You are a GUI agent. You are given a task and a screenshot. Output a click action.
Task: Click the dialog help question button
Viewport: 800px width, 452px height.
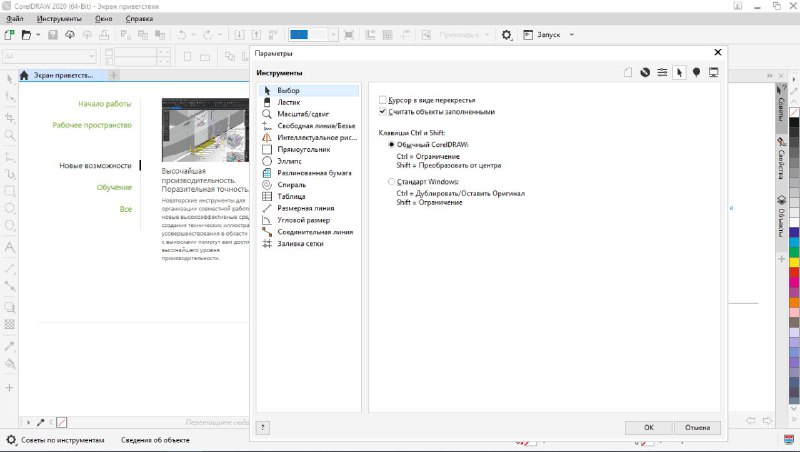[263, 428]
